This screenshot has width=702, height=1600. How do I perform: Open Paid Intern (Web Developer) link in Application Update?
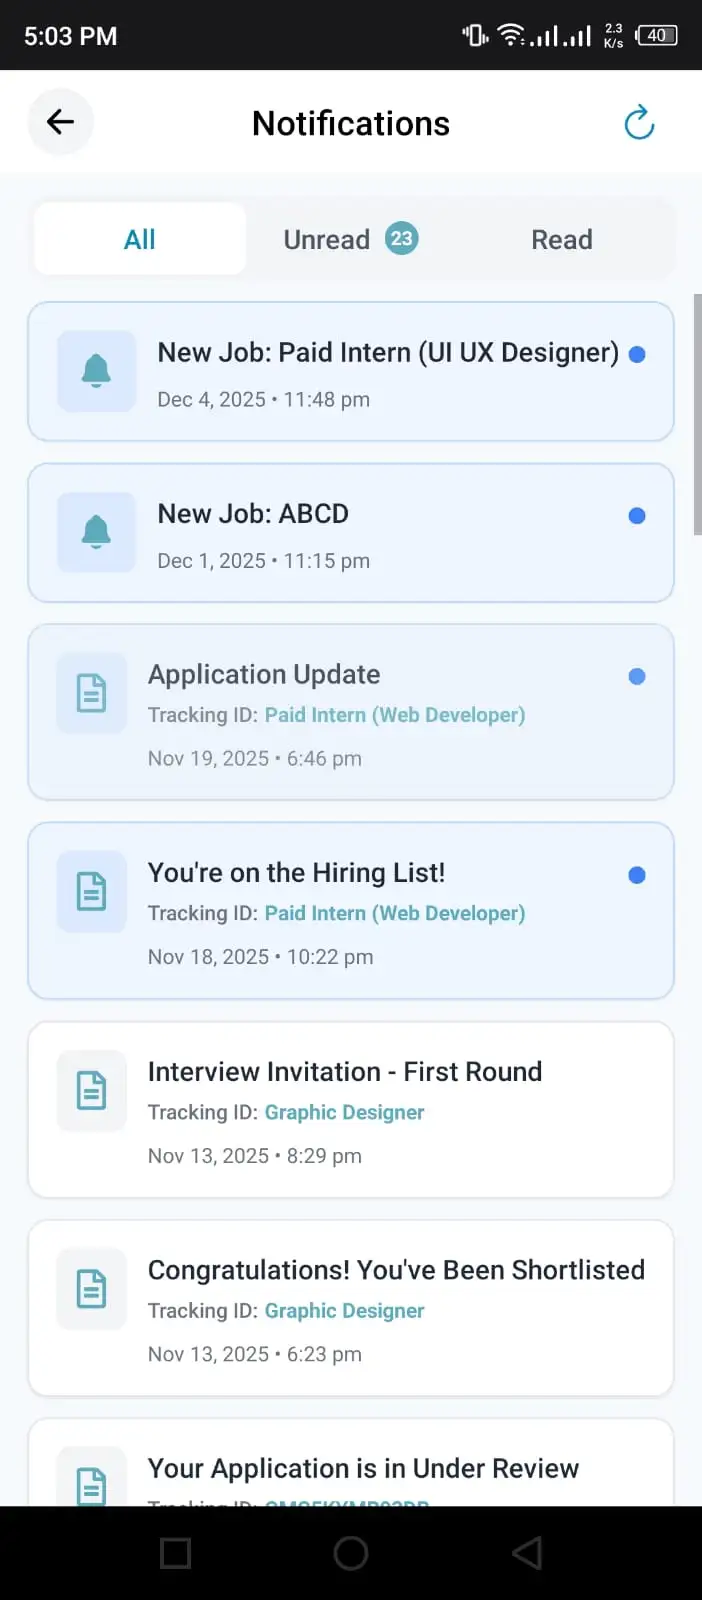coord(394,715)
